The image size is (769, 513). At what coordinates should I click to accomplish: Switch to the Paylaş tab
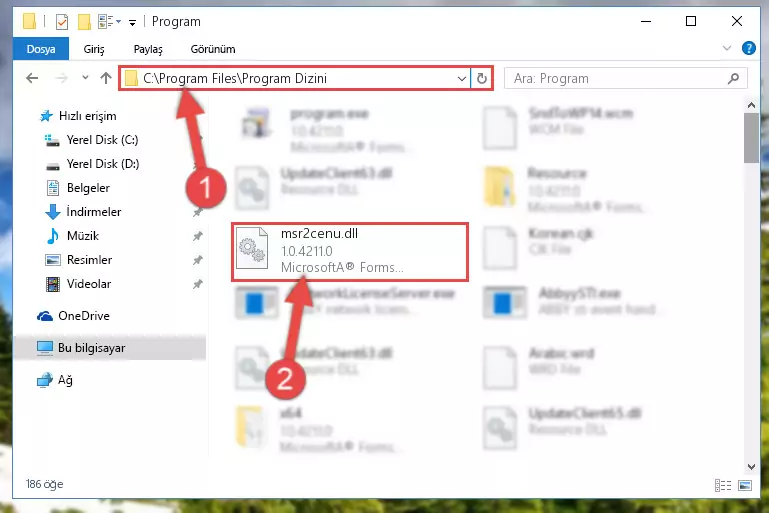148,49
